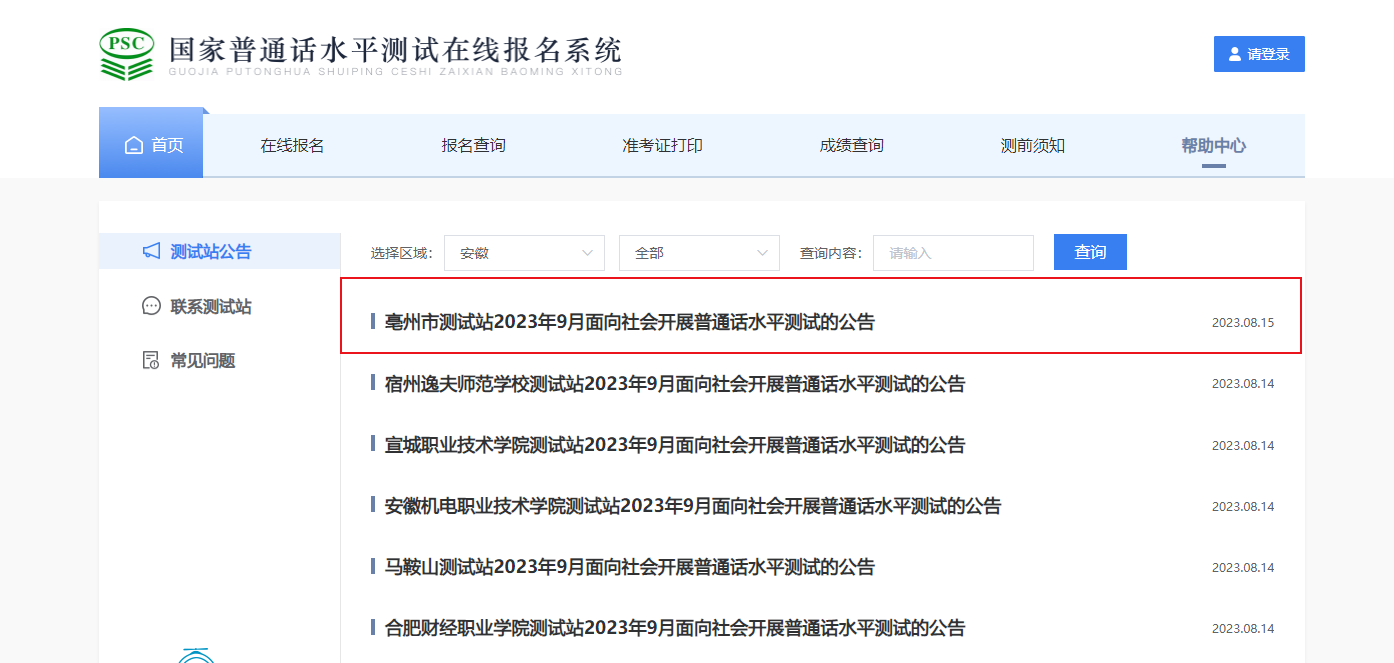The height and width of the screenshot is (663, 1394).
Task: Select 测试站公告 in the sidebar
Action: 220,251
